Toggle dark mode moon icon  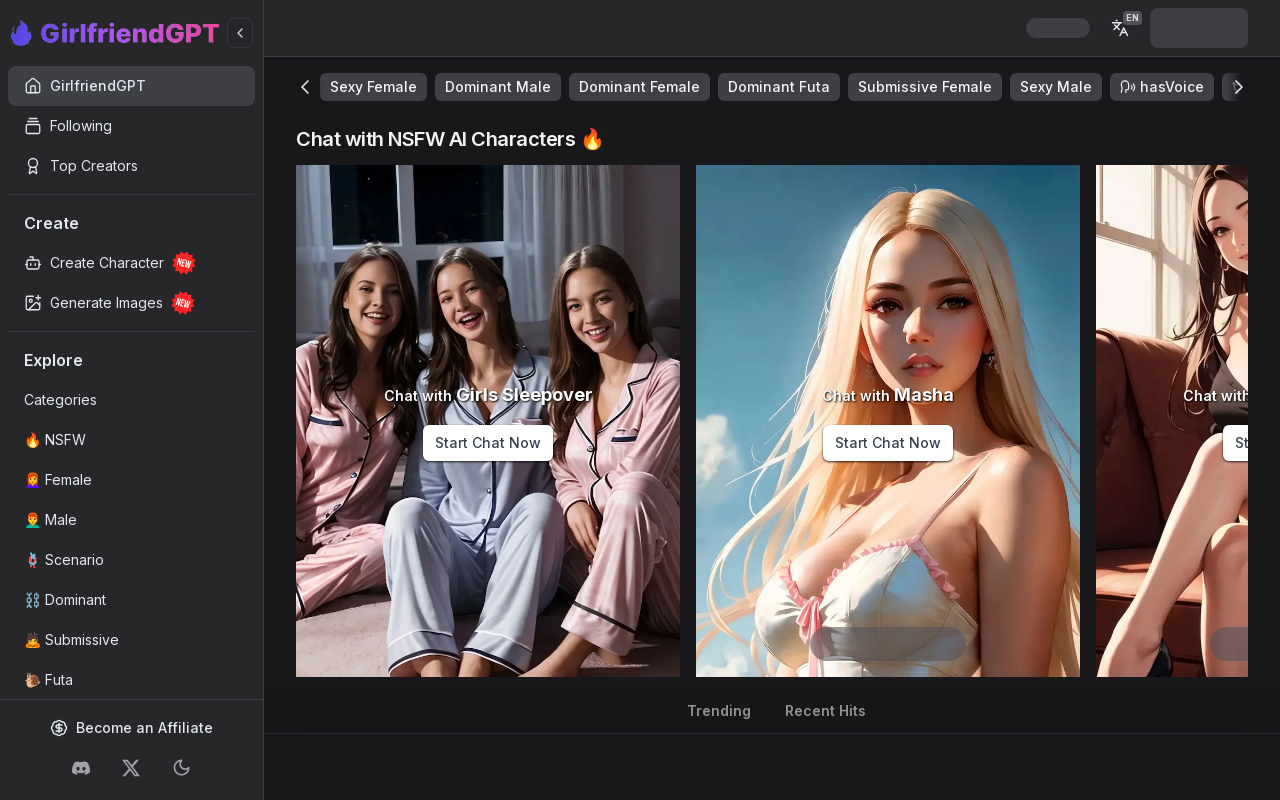(x=182, y=768)
